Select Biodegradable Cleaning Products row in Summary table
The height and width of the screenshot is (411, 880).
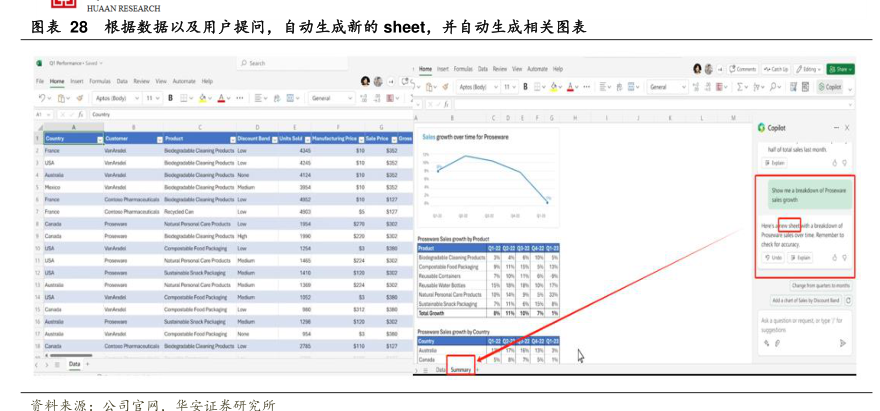488,258
